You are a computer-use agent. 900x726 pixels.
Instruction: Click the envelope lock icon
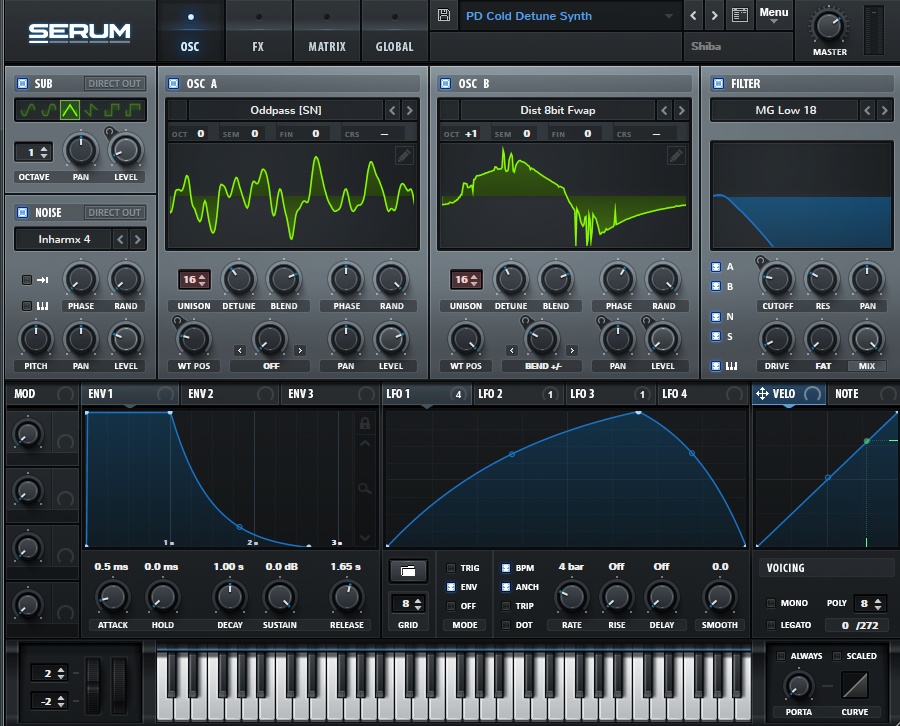pos(364,424)
